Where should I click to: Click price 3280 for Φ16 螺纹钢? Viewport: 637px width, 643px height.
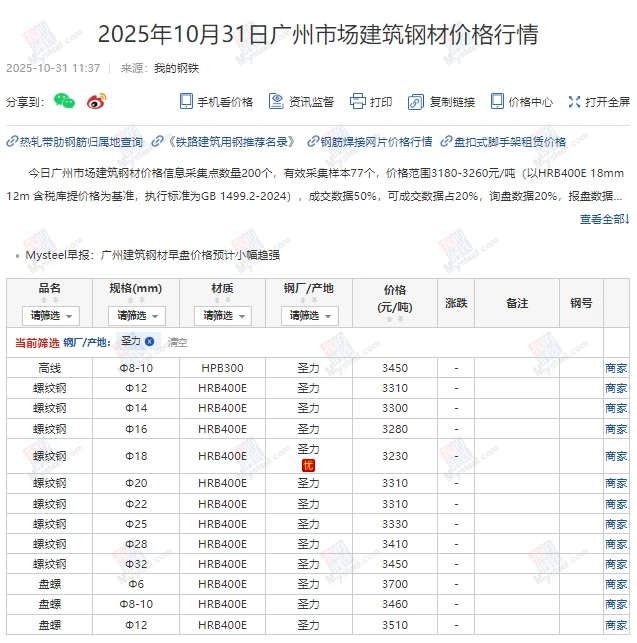coord(395,429)
